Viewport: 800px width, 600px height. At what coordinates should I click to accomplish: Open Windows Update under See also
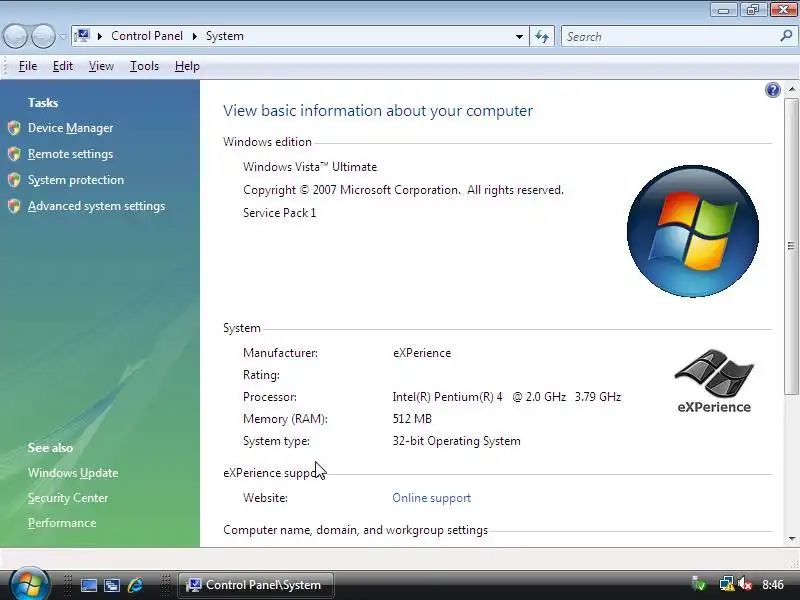tap(73, 473)
